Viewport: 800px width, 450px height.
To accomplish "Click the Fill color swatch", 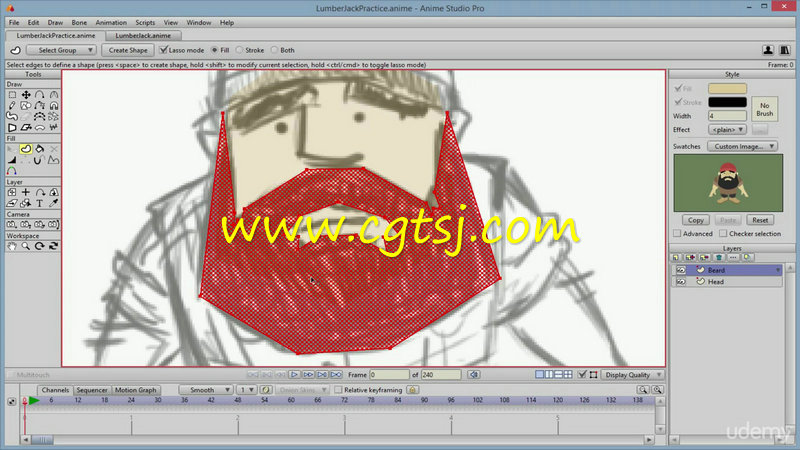I will 727,88.
